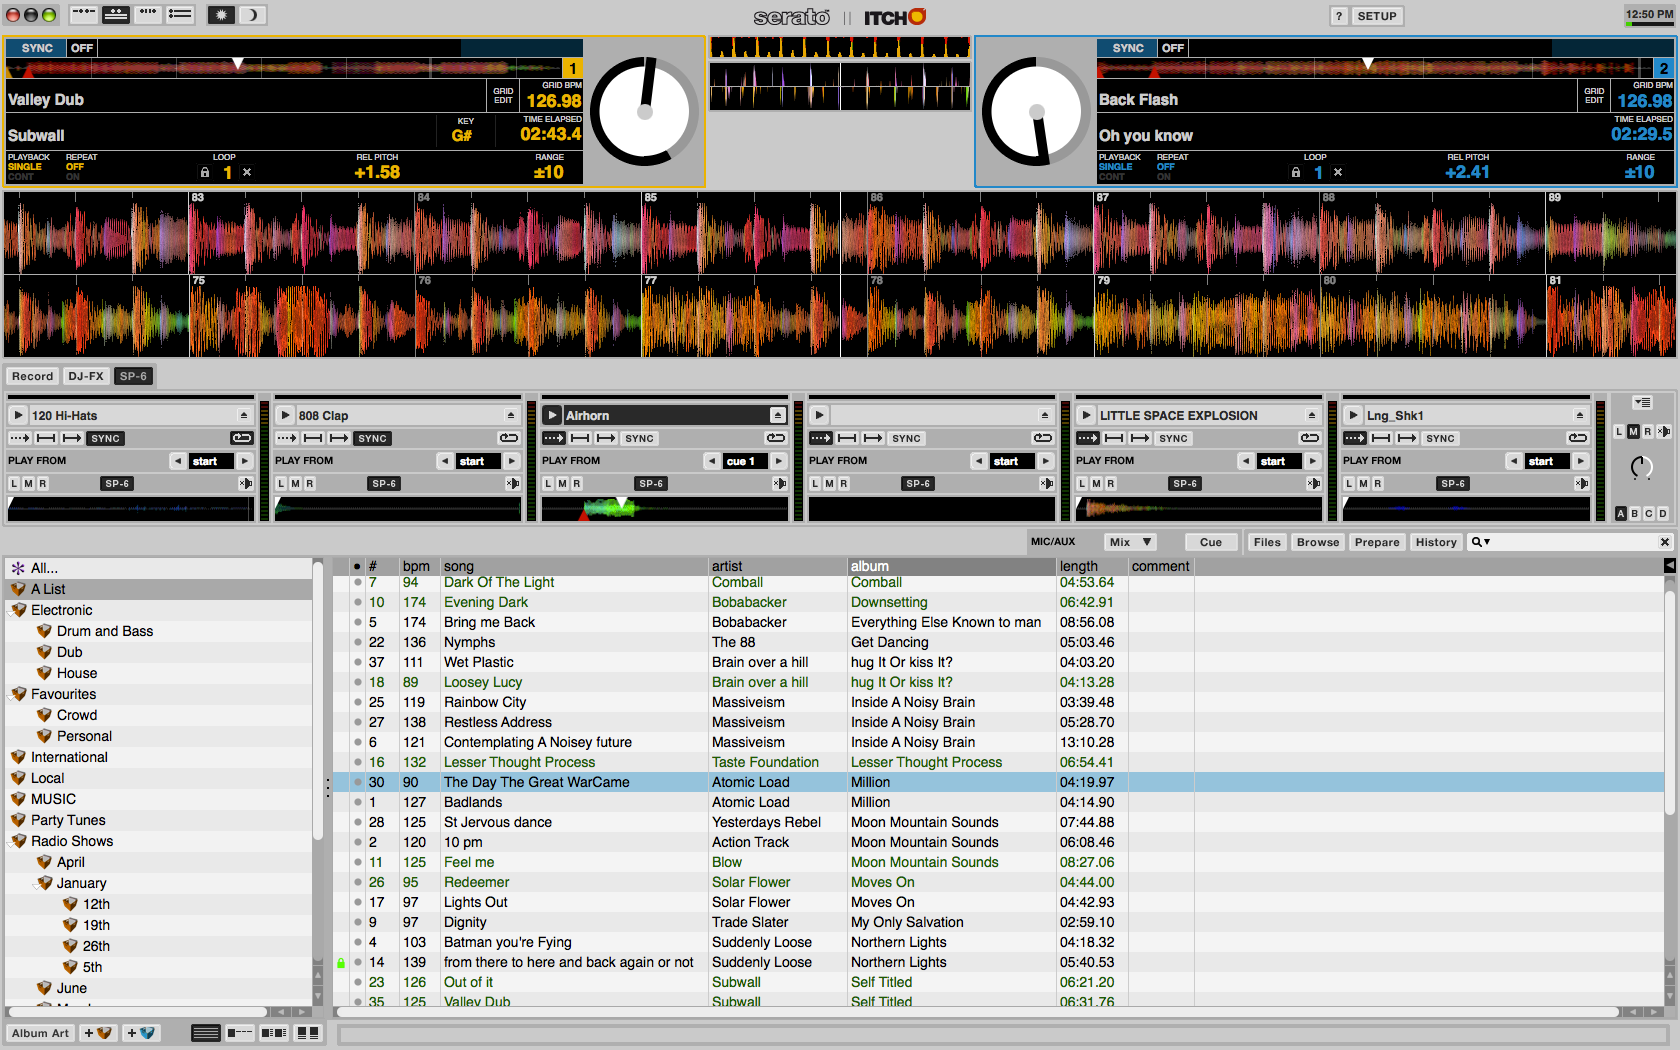This screenshot has height=1050, width=1680.
Task: Open the Files panel
Action: 1267,542
